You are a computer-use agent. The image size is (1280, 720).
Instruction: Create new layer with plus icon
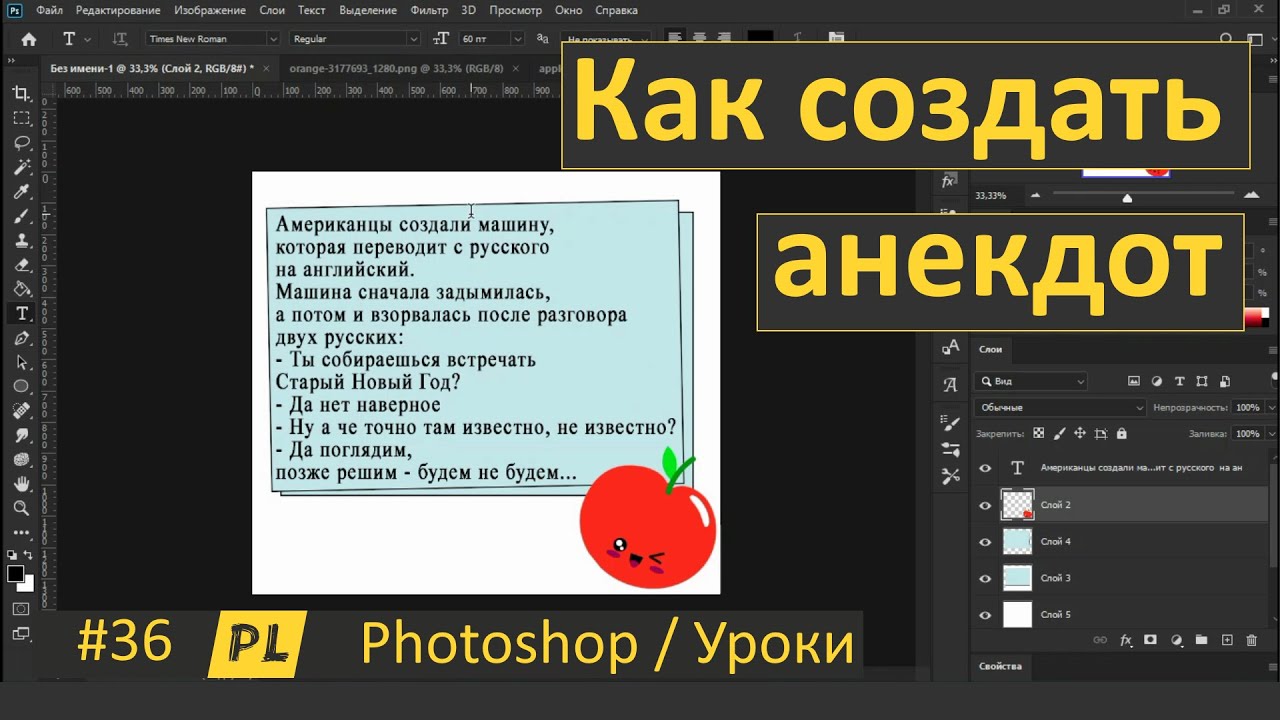(1227, 640)
